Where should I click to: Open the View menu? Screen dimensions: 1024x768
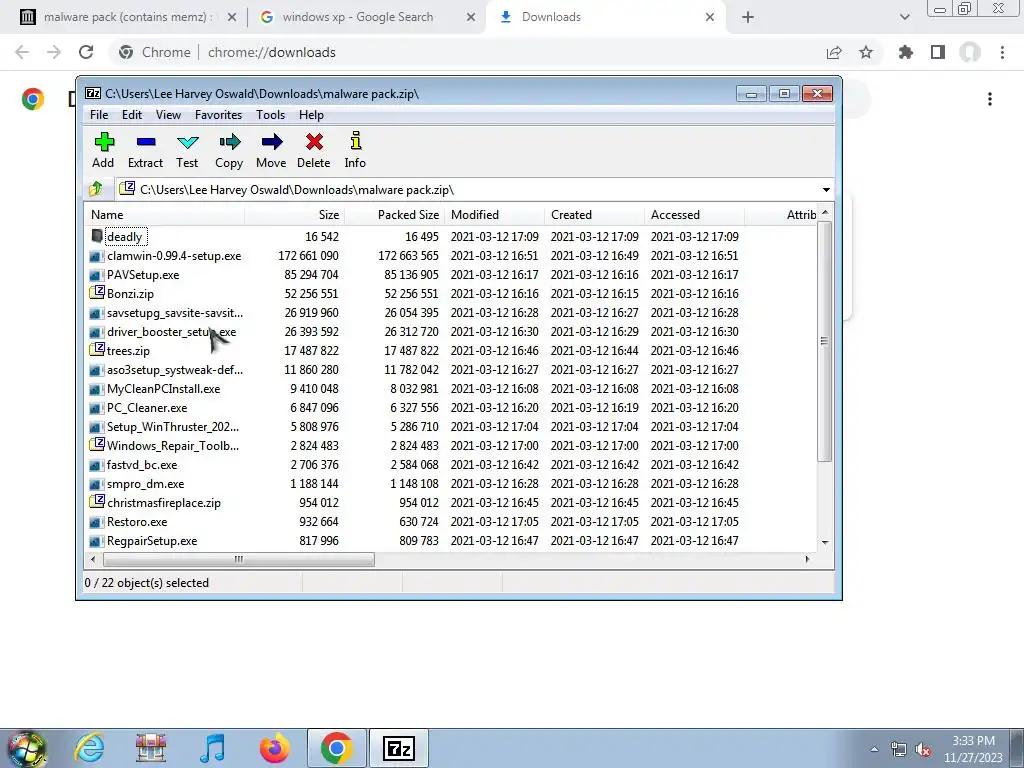tap(168, 115)
